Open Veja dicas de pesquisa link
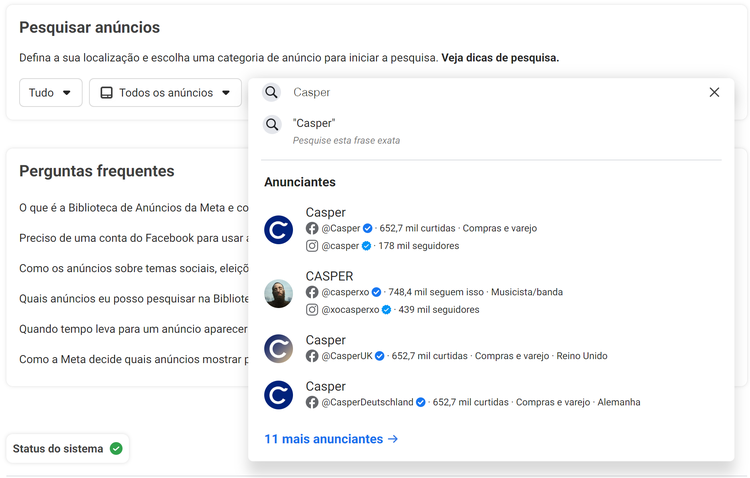Screen dimensions: 750x478 500,58
